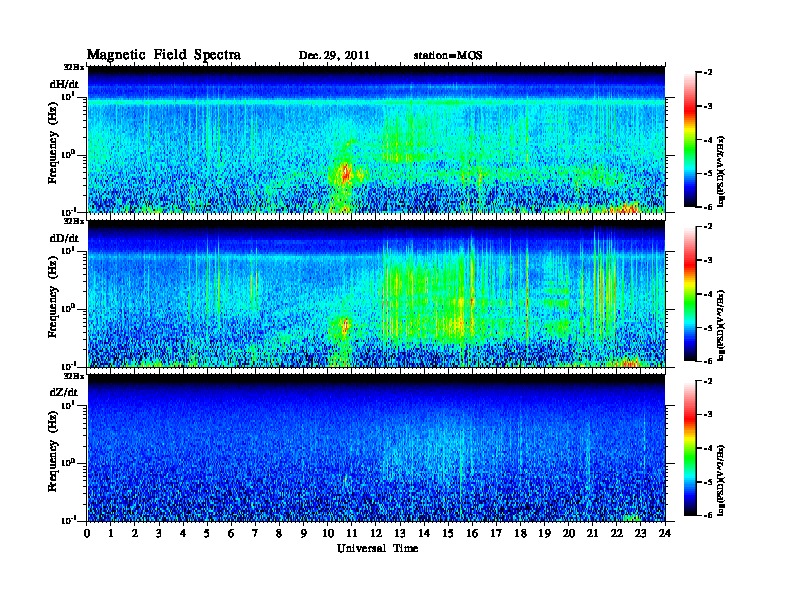The width and height of the screenshot is (792, 612).
Task: Select the dZ/dt panel color bar
Action: pos(690,448)
